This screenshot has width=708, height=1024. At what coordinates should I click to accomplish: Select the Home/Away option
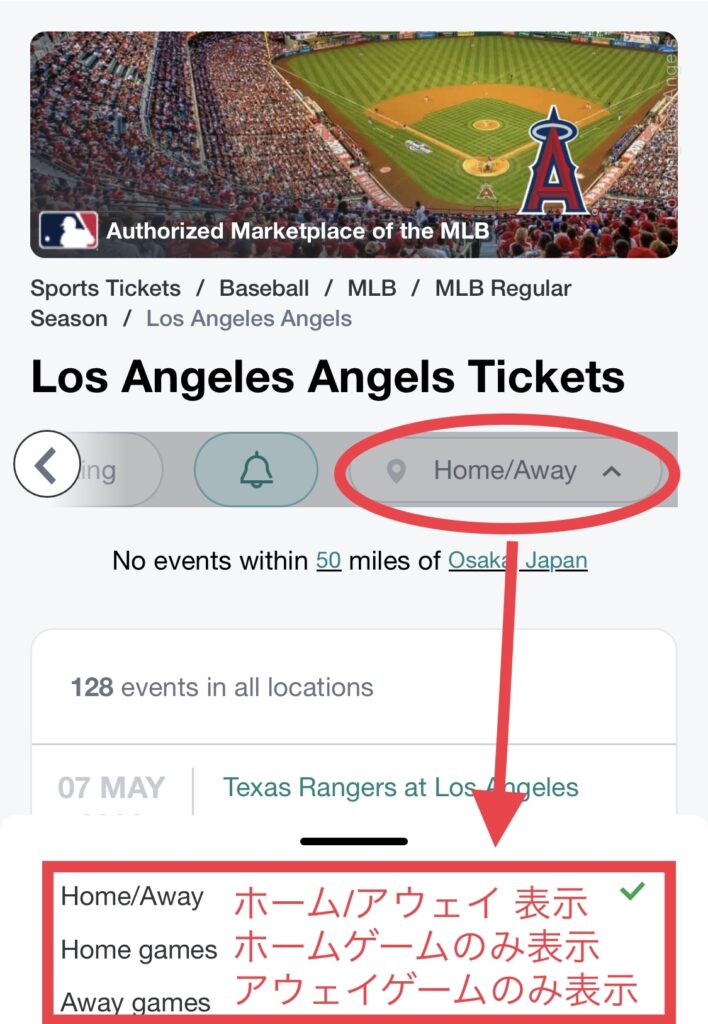pyautogui.click(x=132, y=896)
